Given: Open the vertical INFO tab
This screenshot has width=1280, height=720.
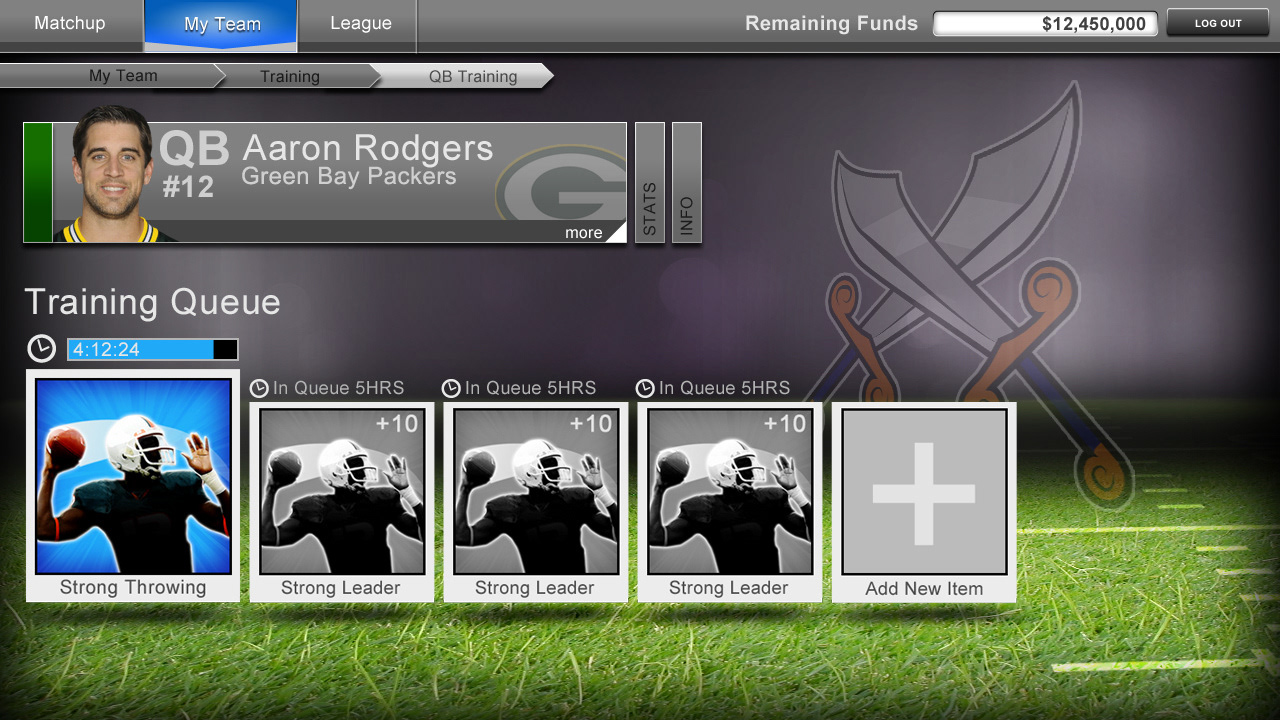Looking at the screenshot, I should 687,182.
